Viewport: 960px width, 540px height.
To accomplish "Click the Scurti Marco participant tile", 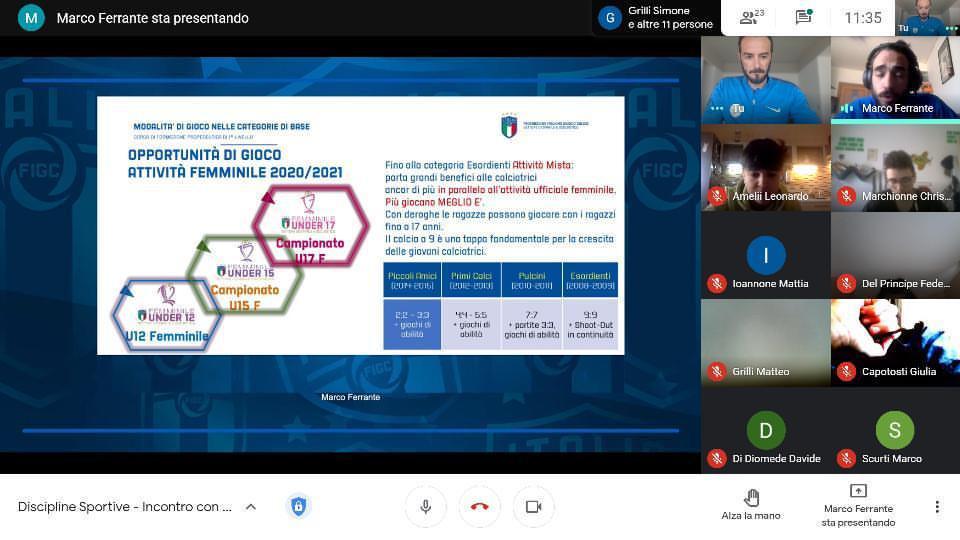I will [894, 431].
